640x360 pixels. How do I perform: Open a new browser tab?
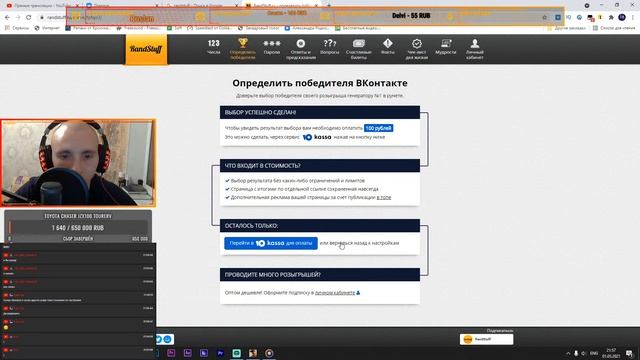pyautogui.click(x=329, y=6)
